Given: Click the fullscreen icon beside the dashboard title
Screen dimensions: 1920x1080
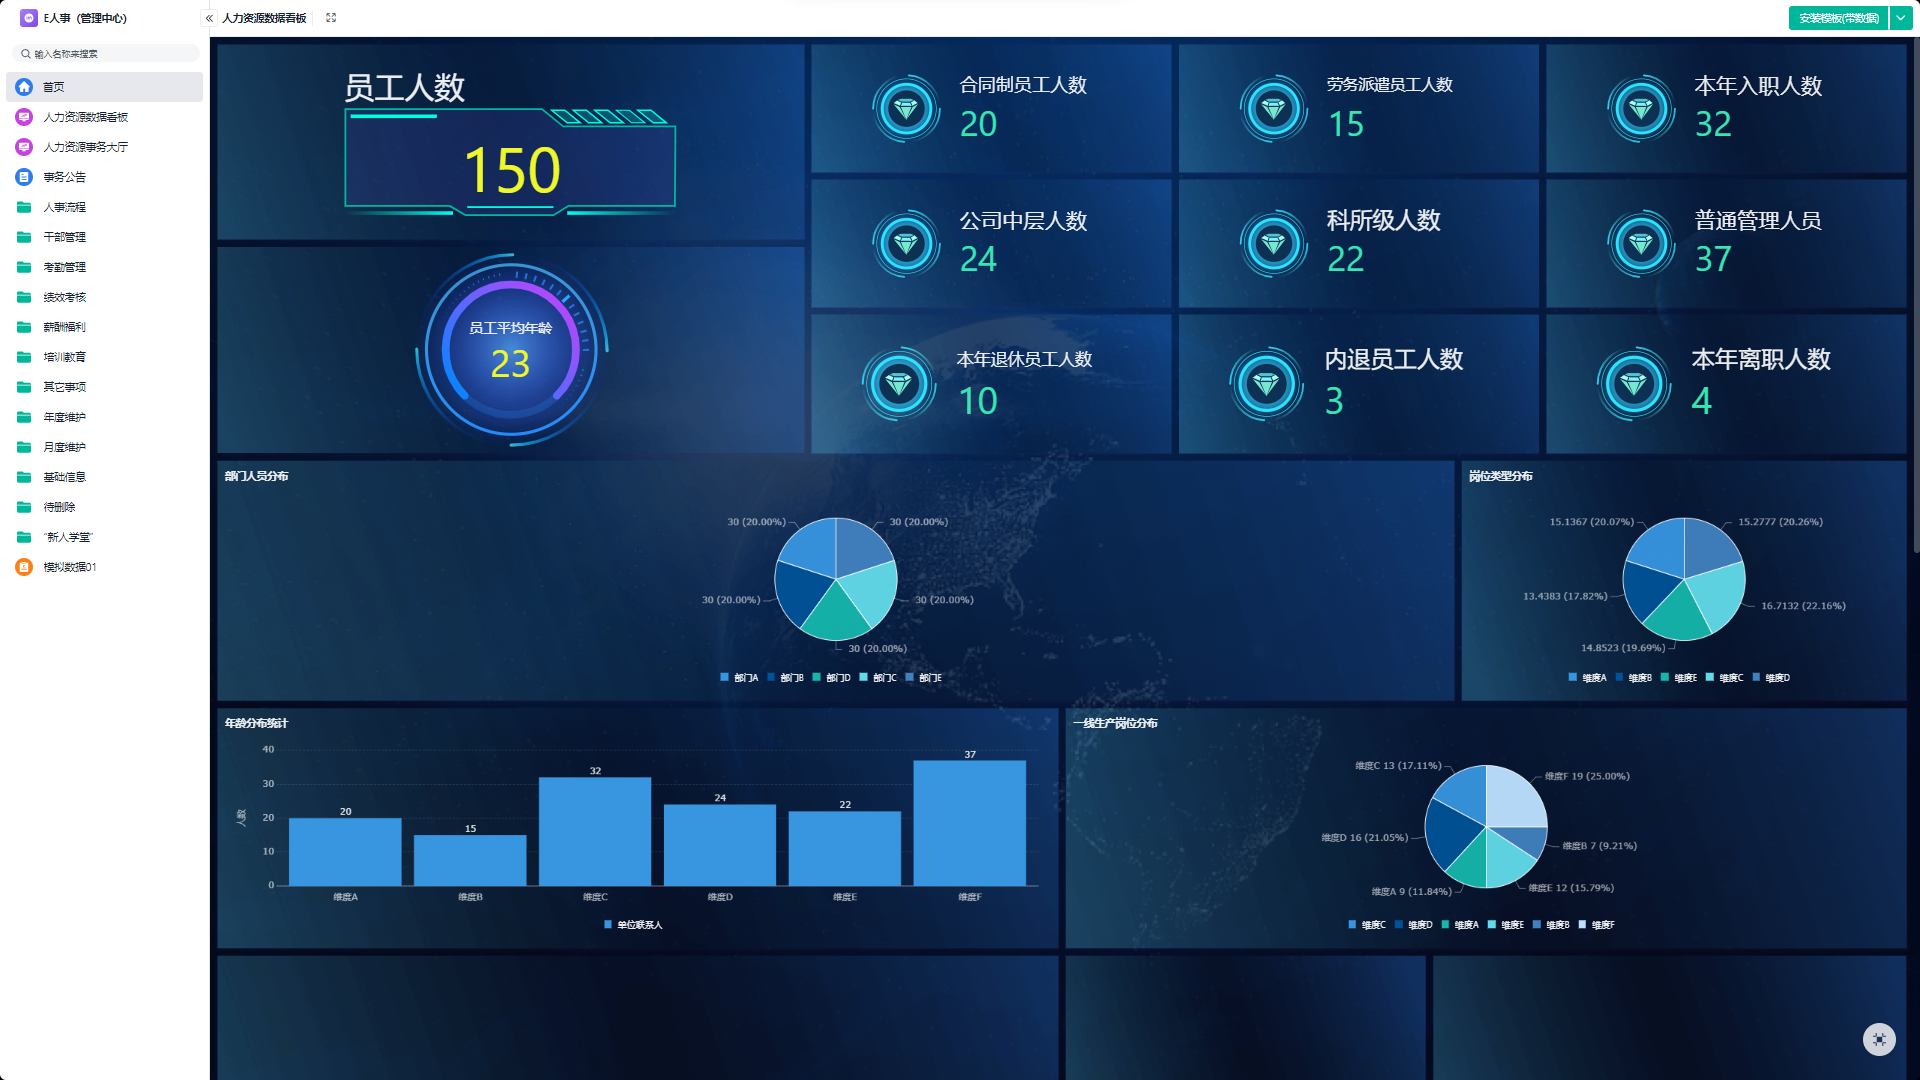Looking at the screenshot, I should point(331,18).
